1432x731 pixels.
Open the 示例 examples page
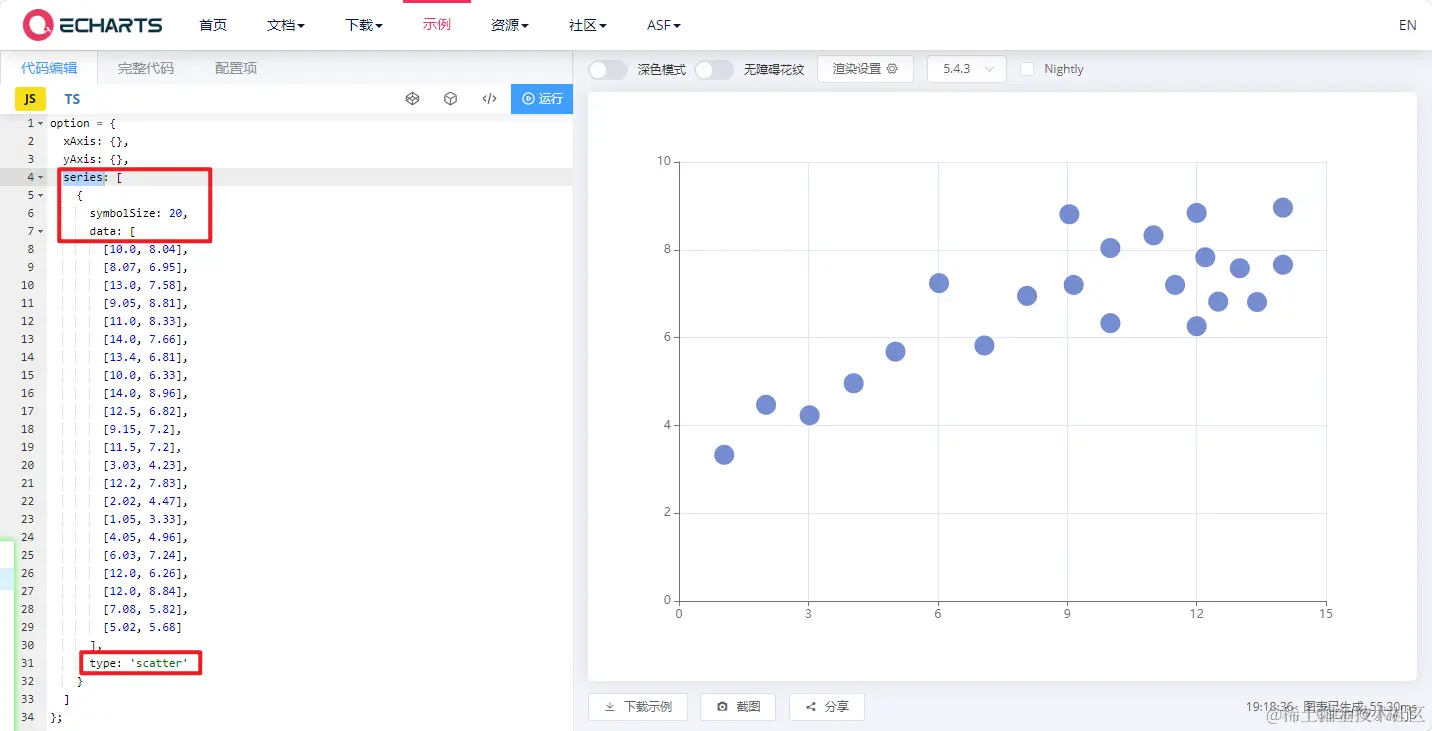coord(437,24)
